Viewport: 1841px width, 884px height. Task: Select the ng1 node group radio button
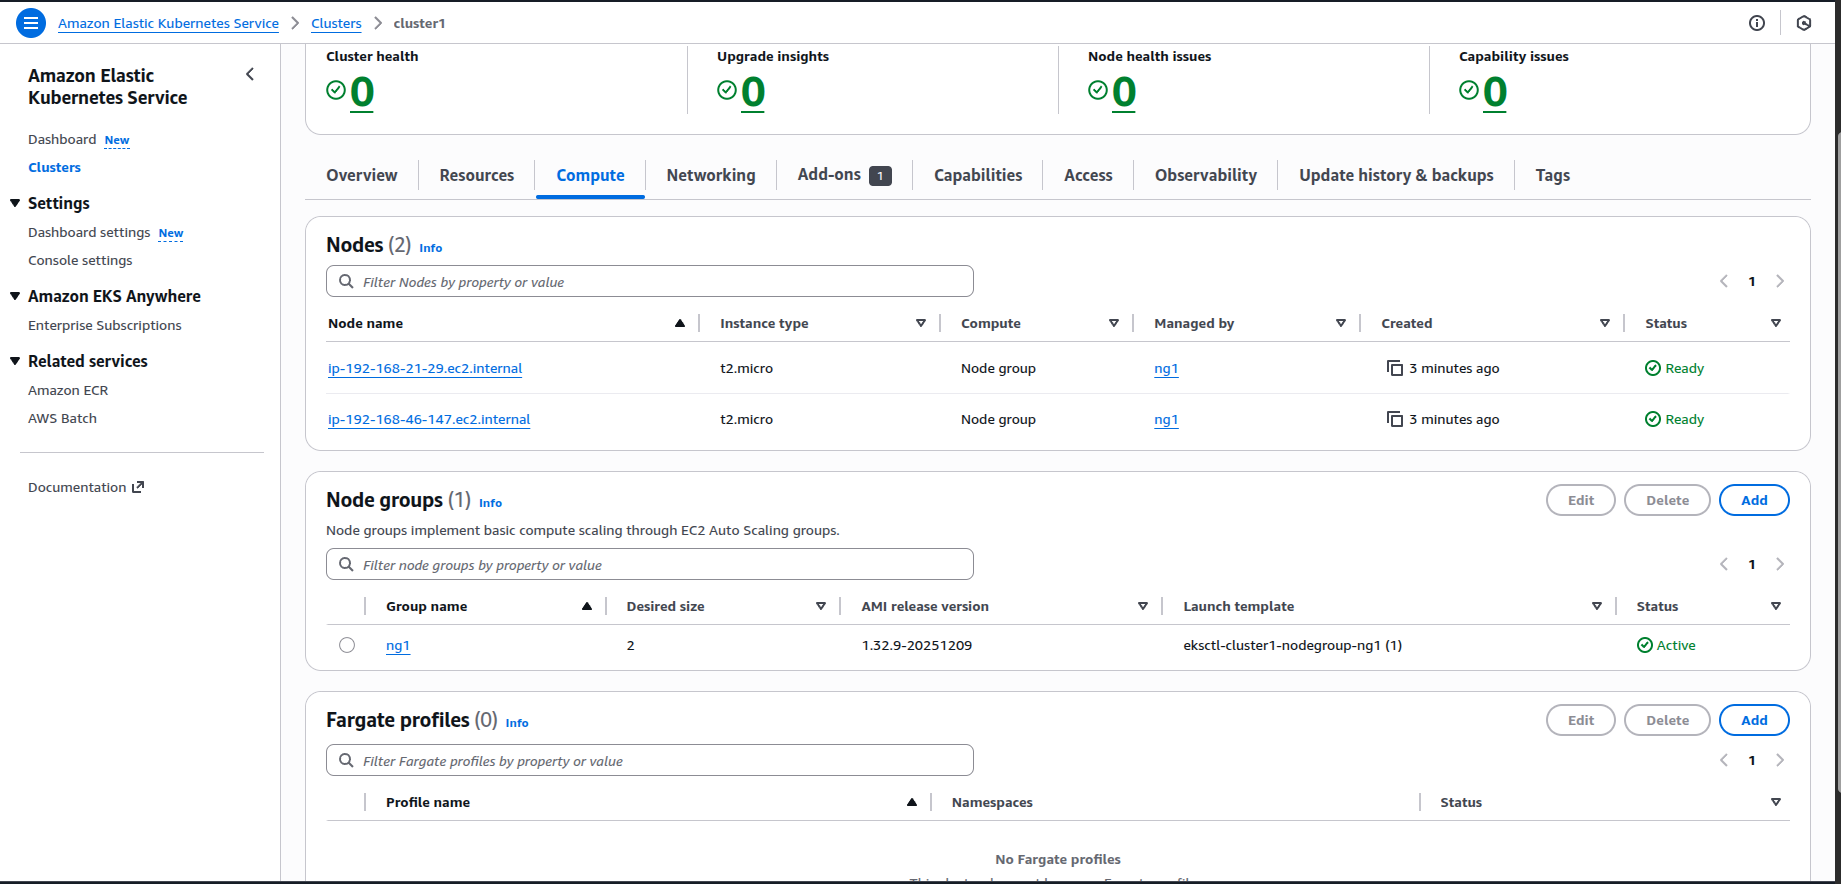[x=347, y=645]
